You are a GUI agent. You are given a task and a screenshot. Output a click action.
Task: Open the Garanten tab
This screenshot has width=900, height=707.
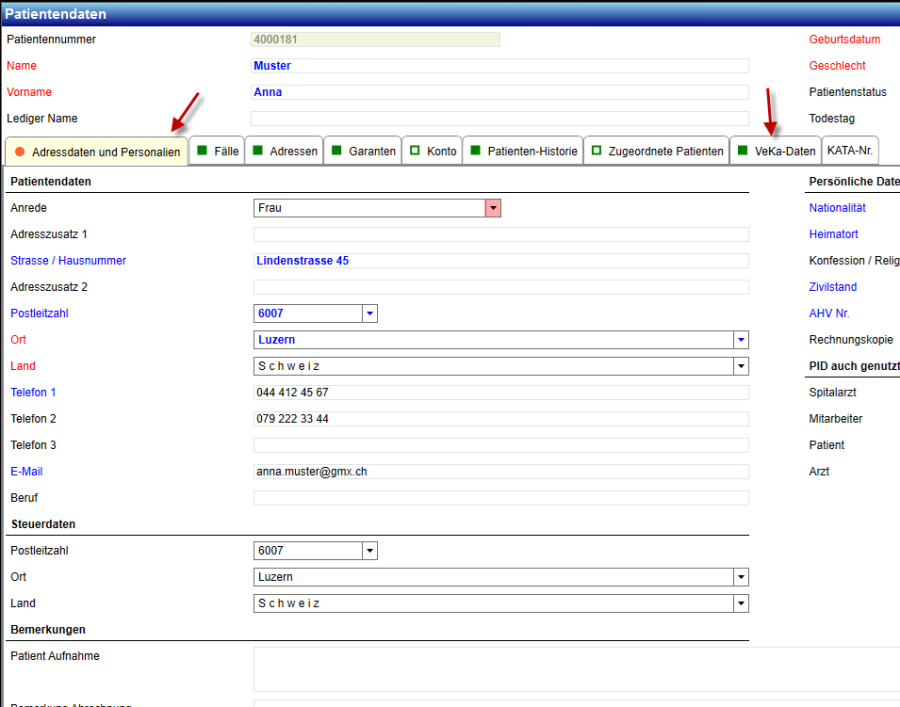(x=363, y=151)
